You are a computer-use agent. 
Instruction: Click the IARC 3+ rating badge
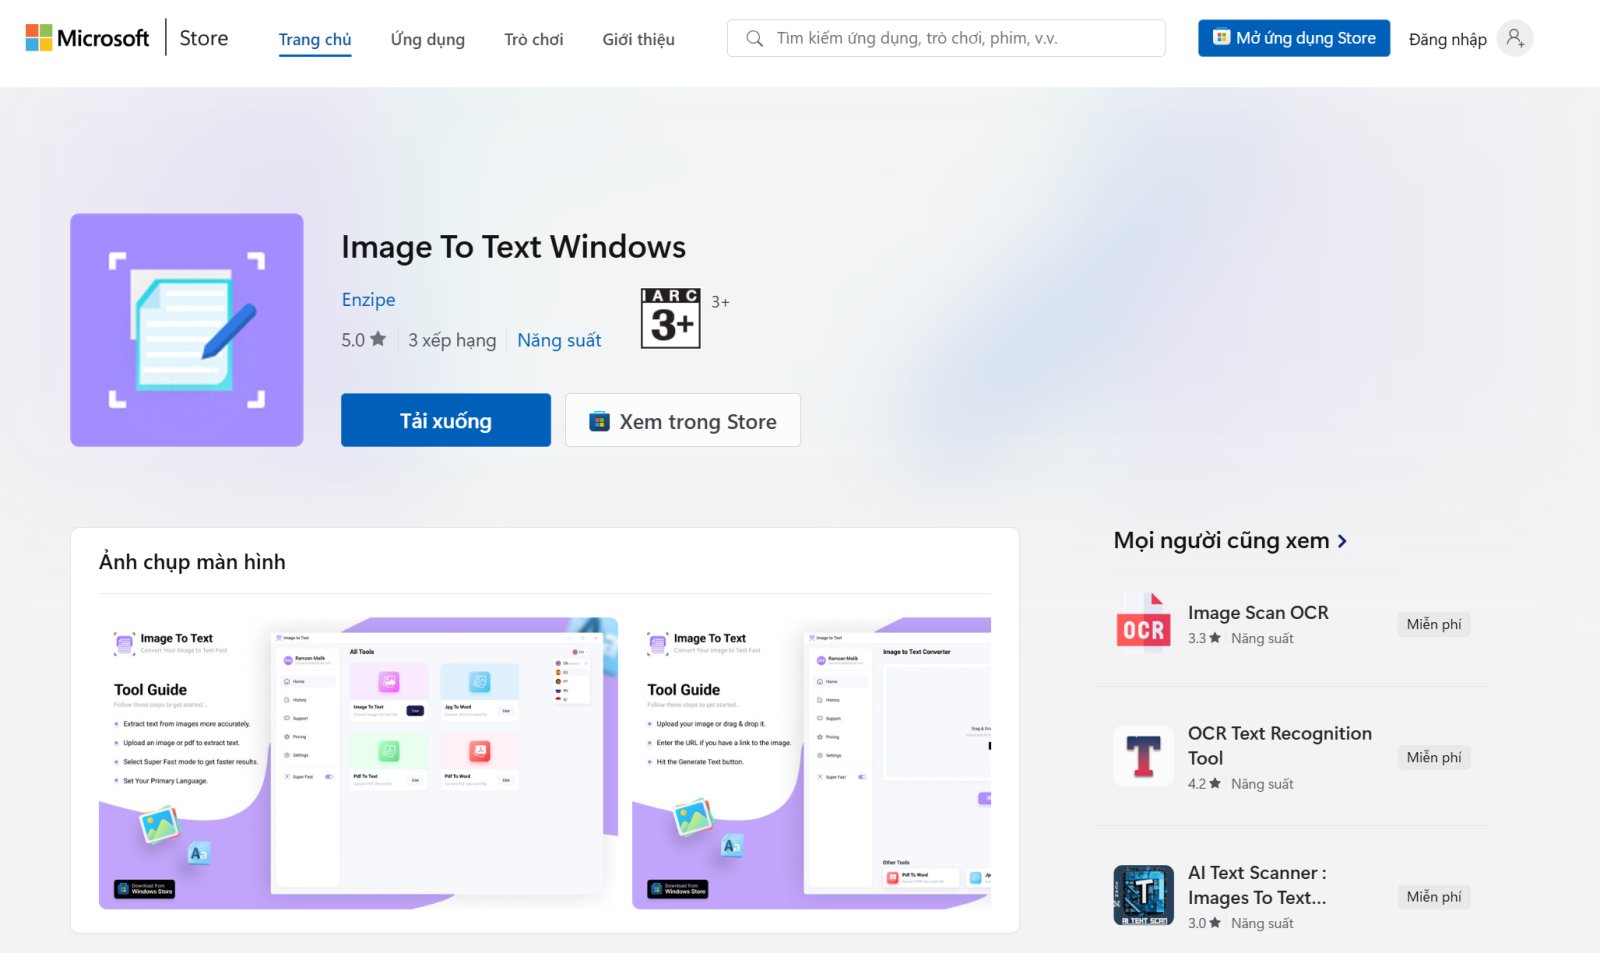670,318
